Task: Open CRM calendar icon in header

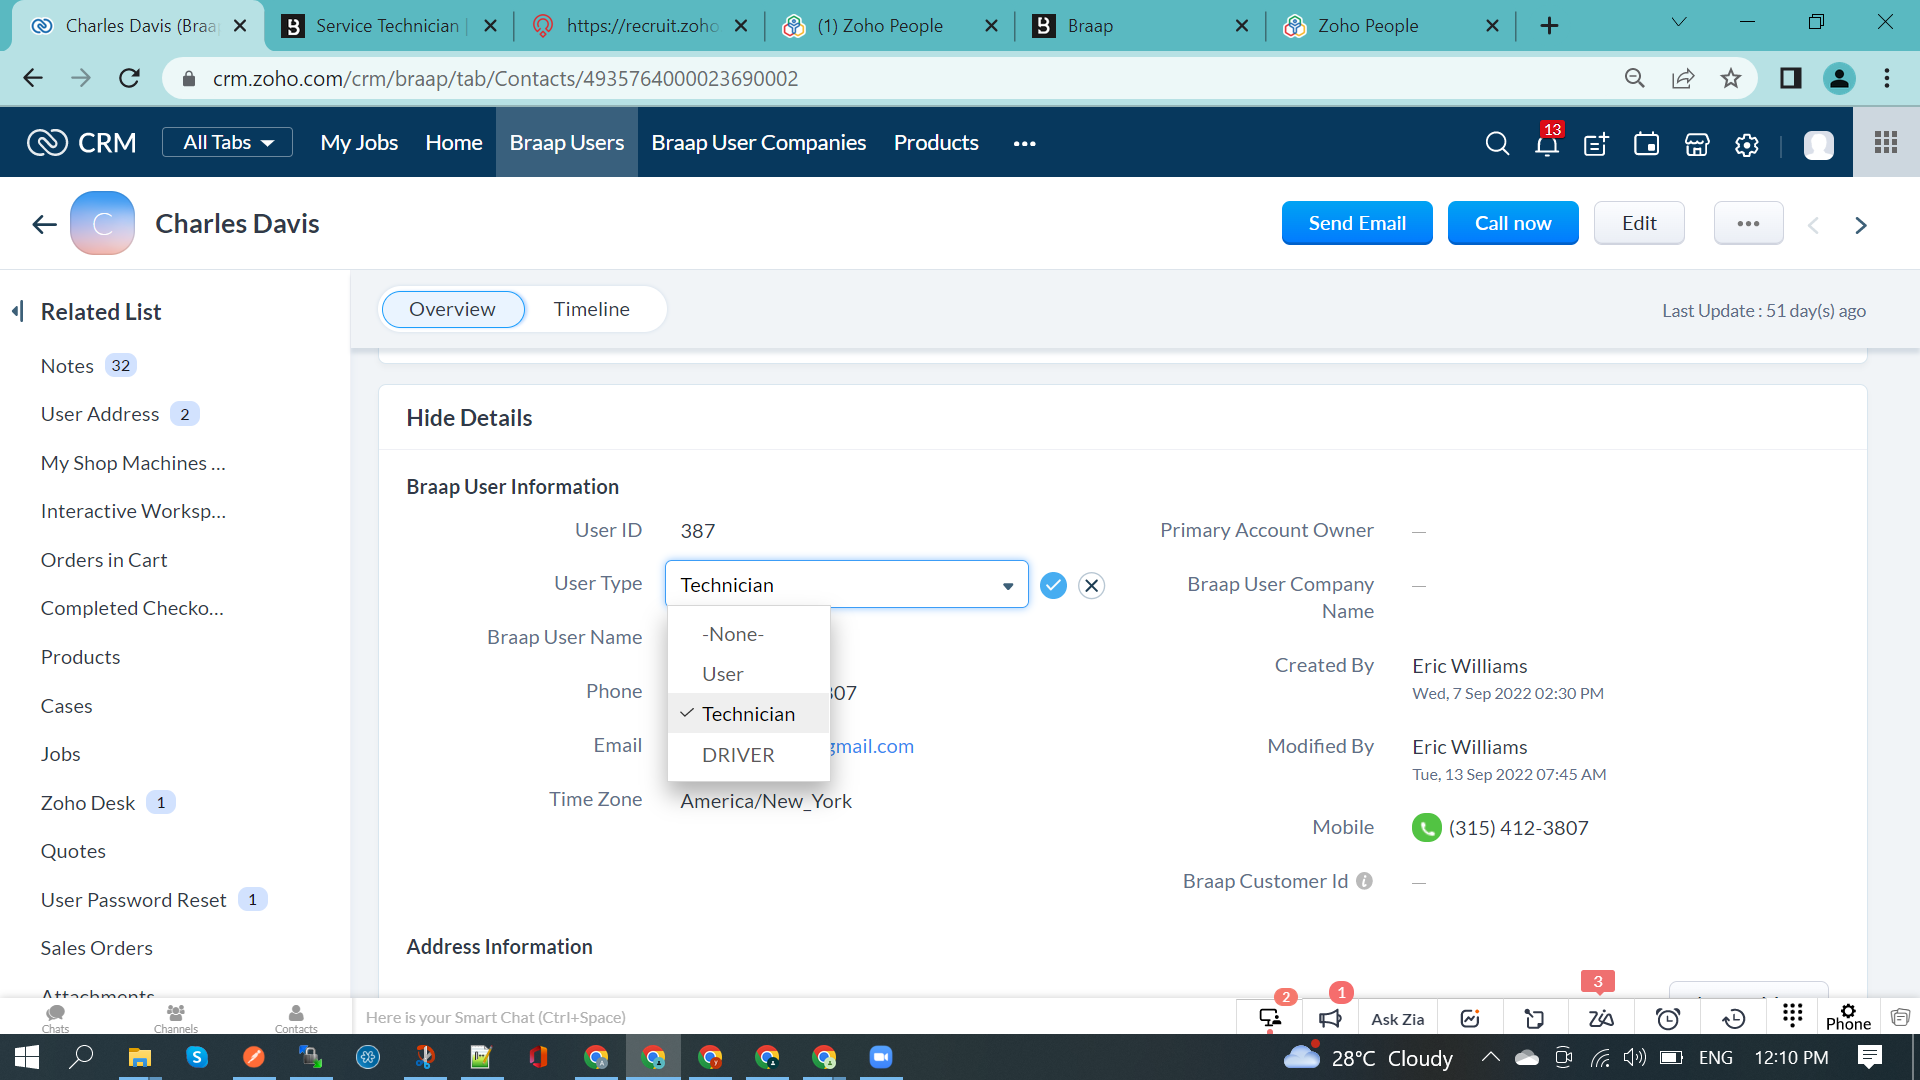Action: (1646, 144)
